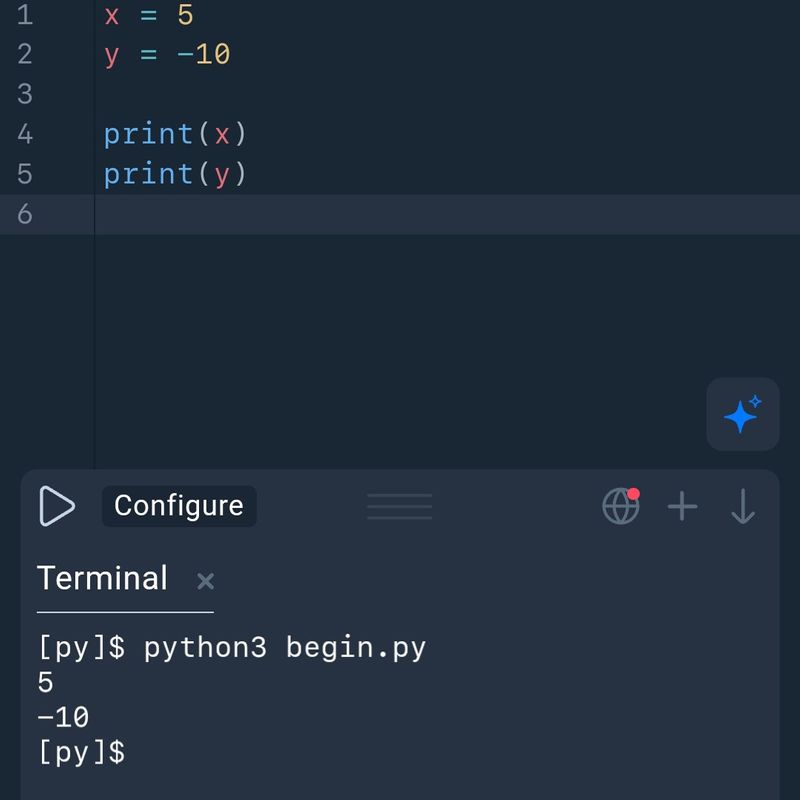The width and height of the screenshot is (800, 800).
Task: Click the print(x) statement
Action: pos(175,134)
